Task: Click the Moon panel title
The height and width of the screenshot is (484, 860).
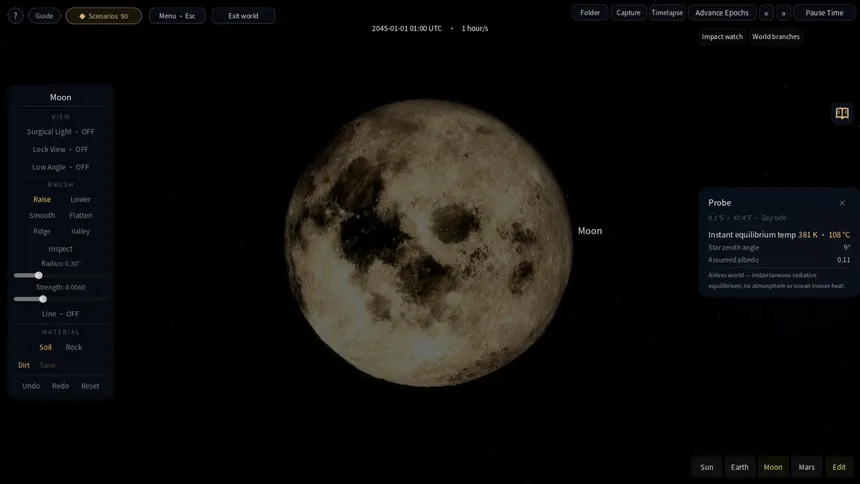Action: [60, 97]
